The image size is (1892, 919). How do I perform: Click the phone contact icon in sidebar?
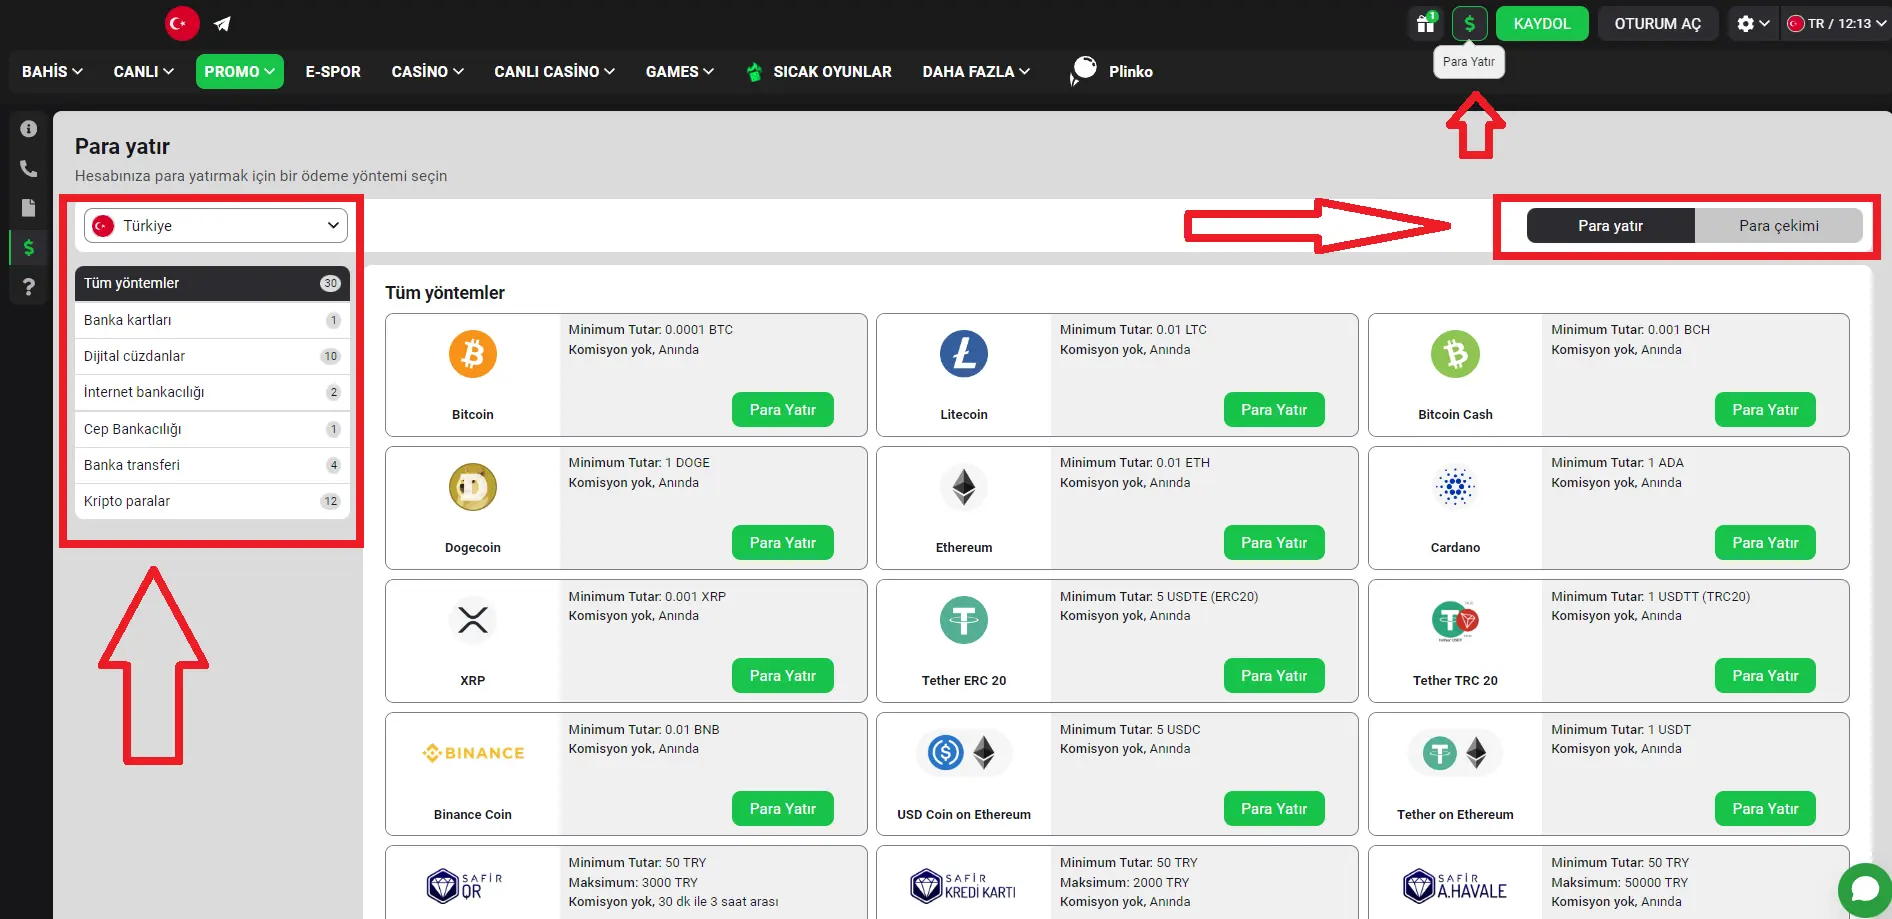pos(29,169)
